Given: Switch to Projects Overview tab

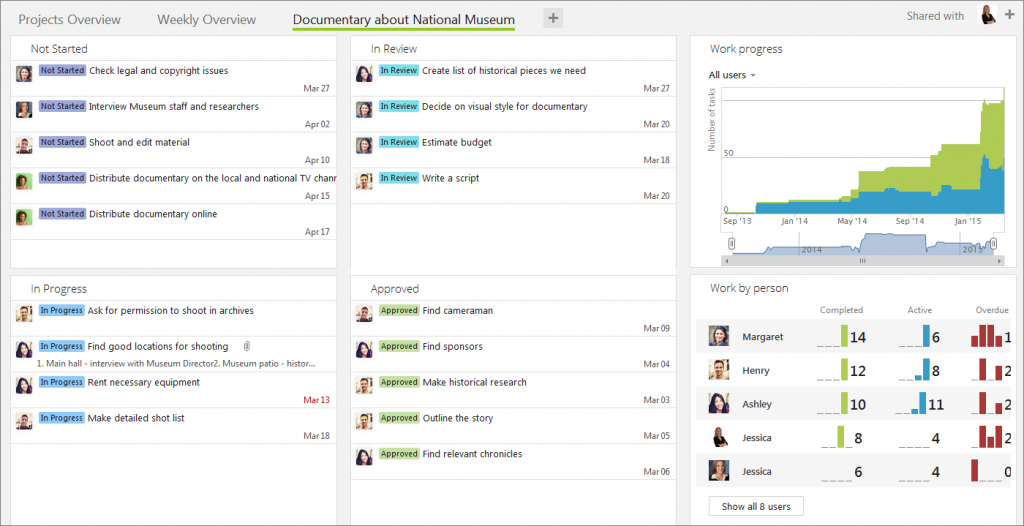Looking at the screenshot, I should (69, 19).
